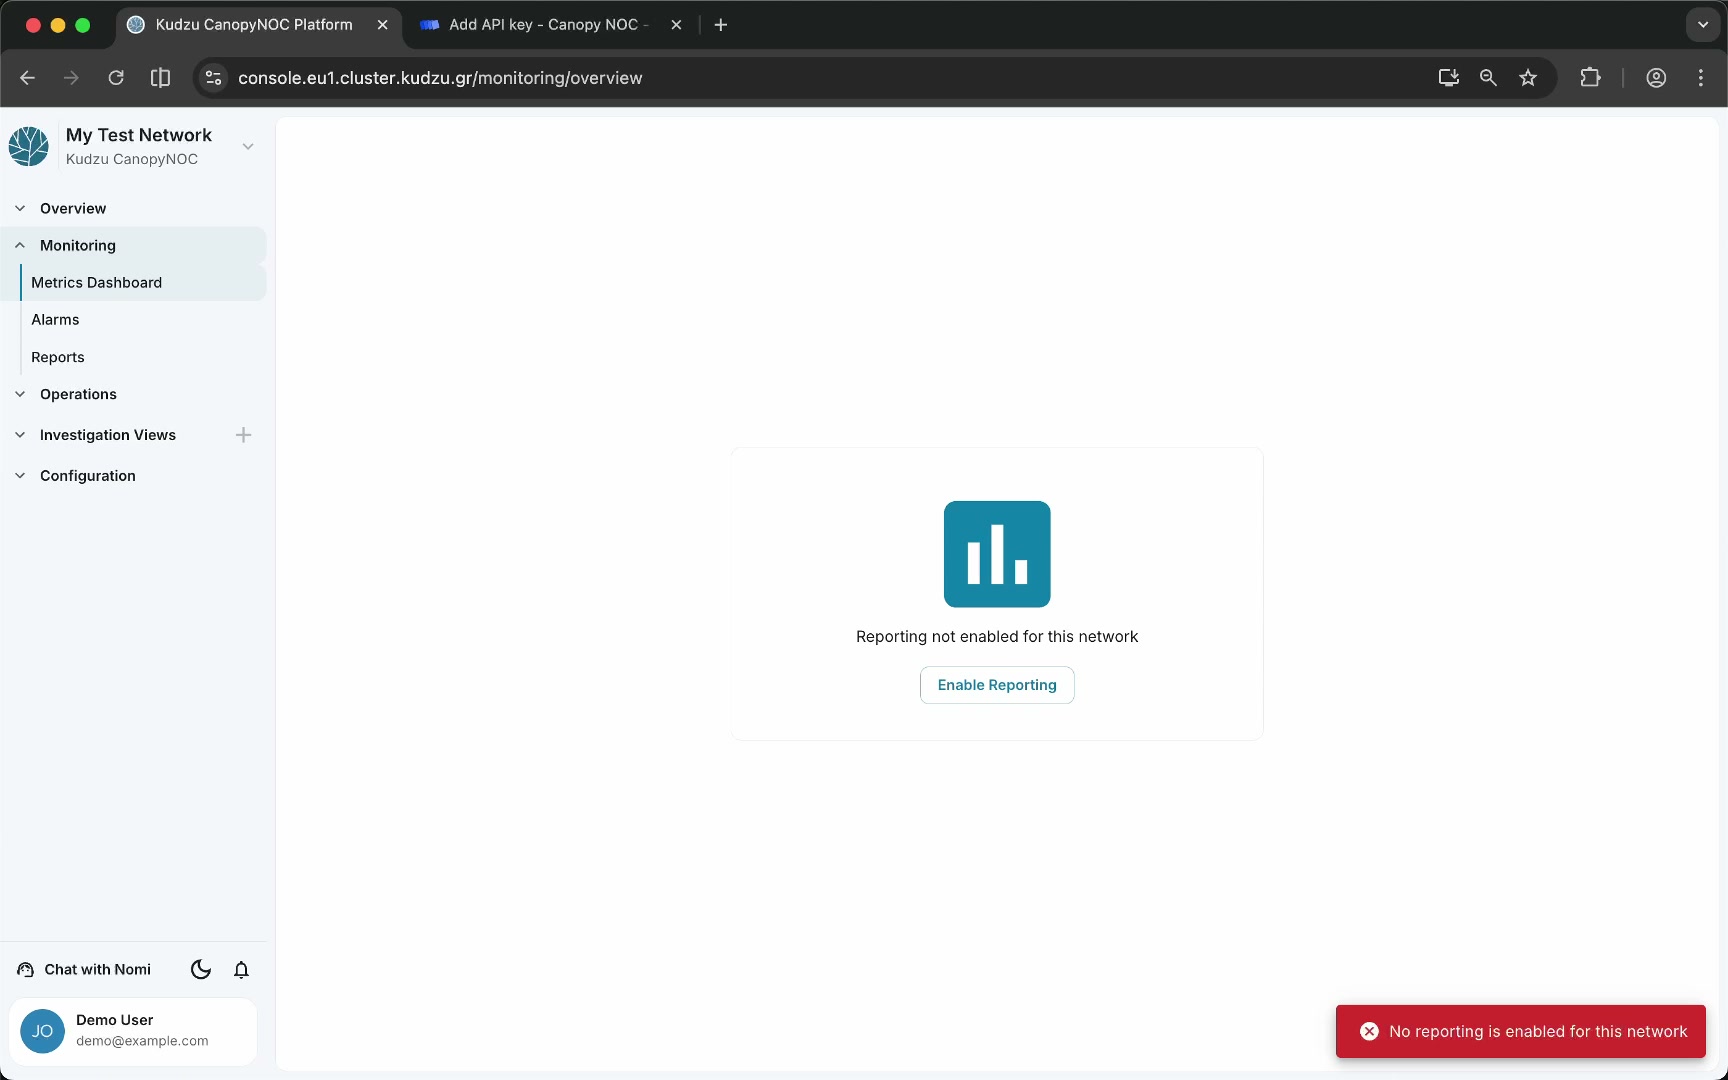Open Demo User profile card
Screen dimensions: 1728x1080
[133, 1031]
